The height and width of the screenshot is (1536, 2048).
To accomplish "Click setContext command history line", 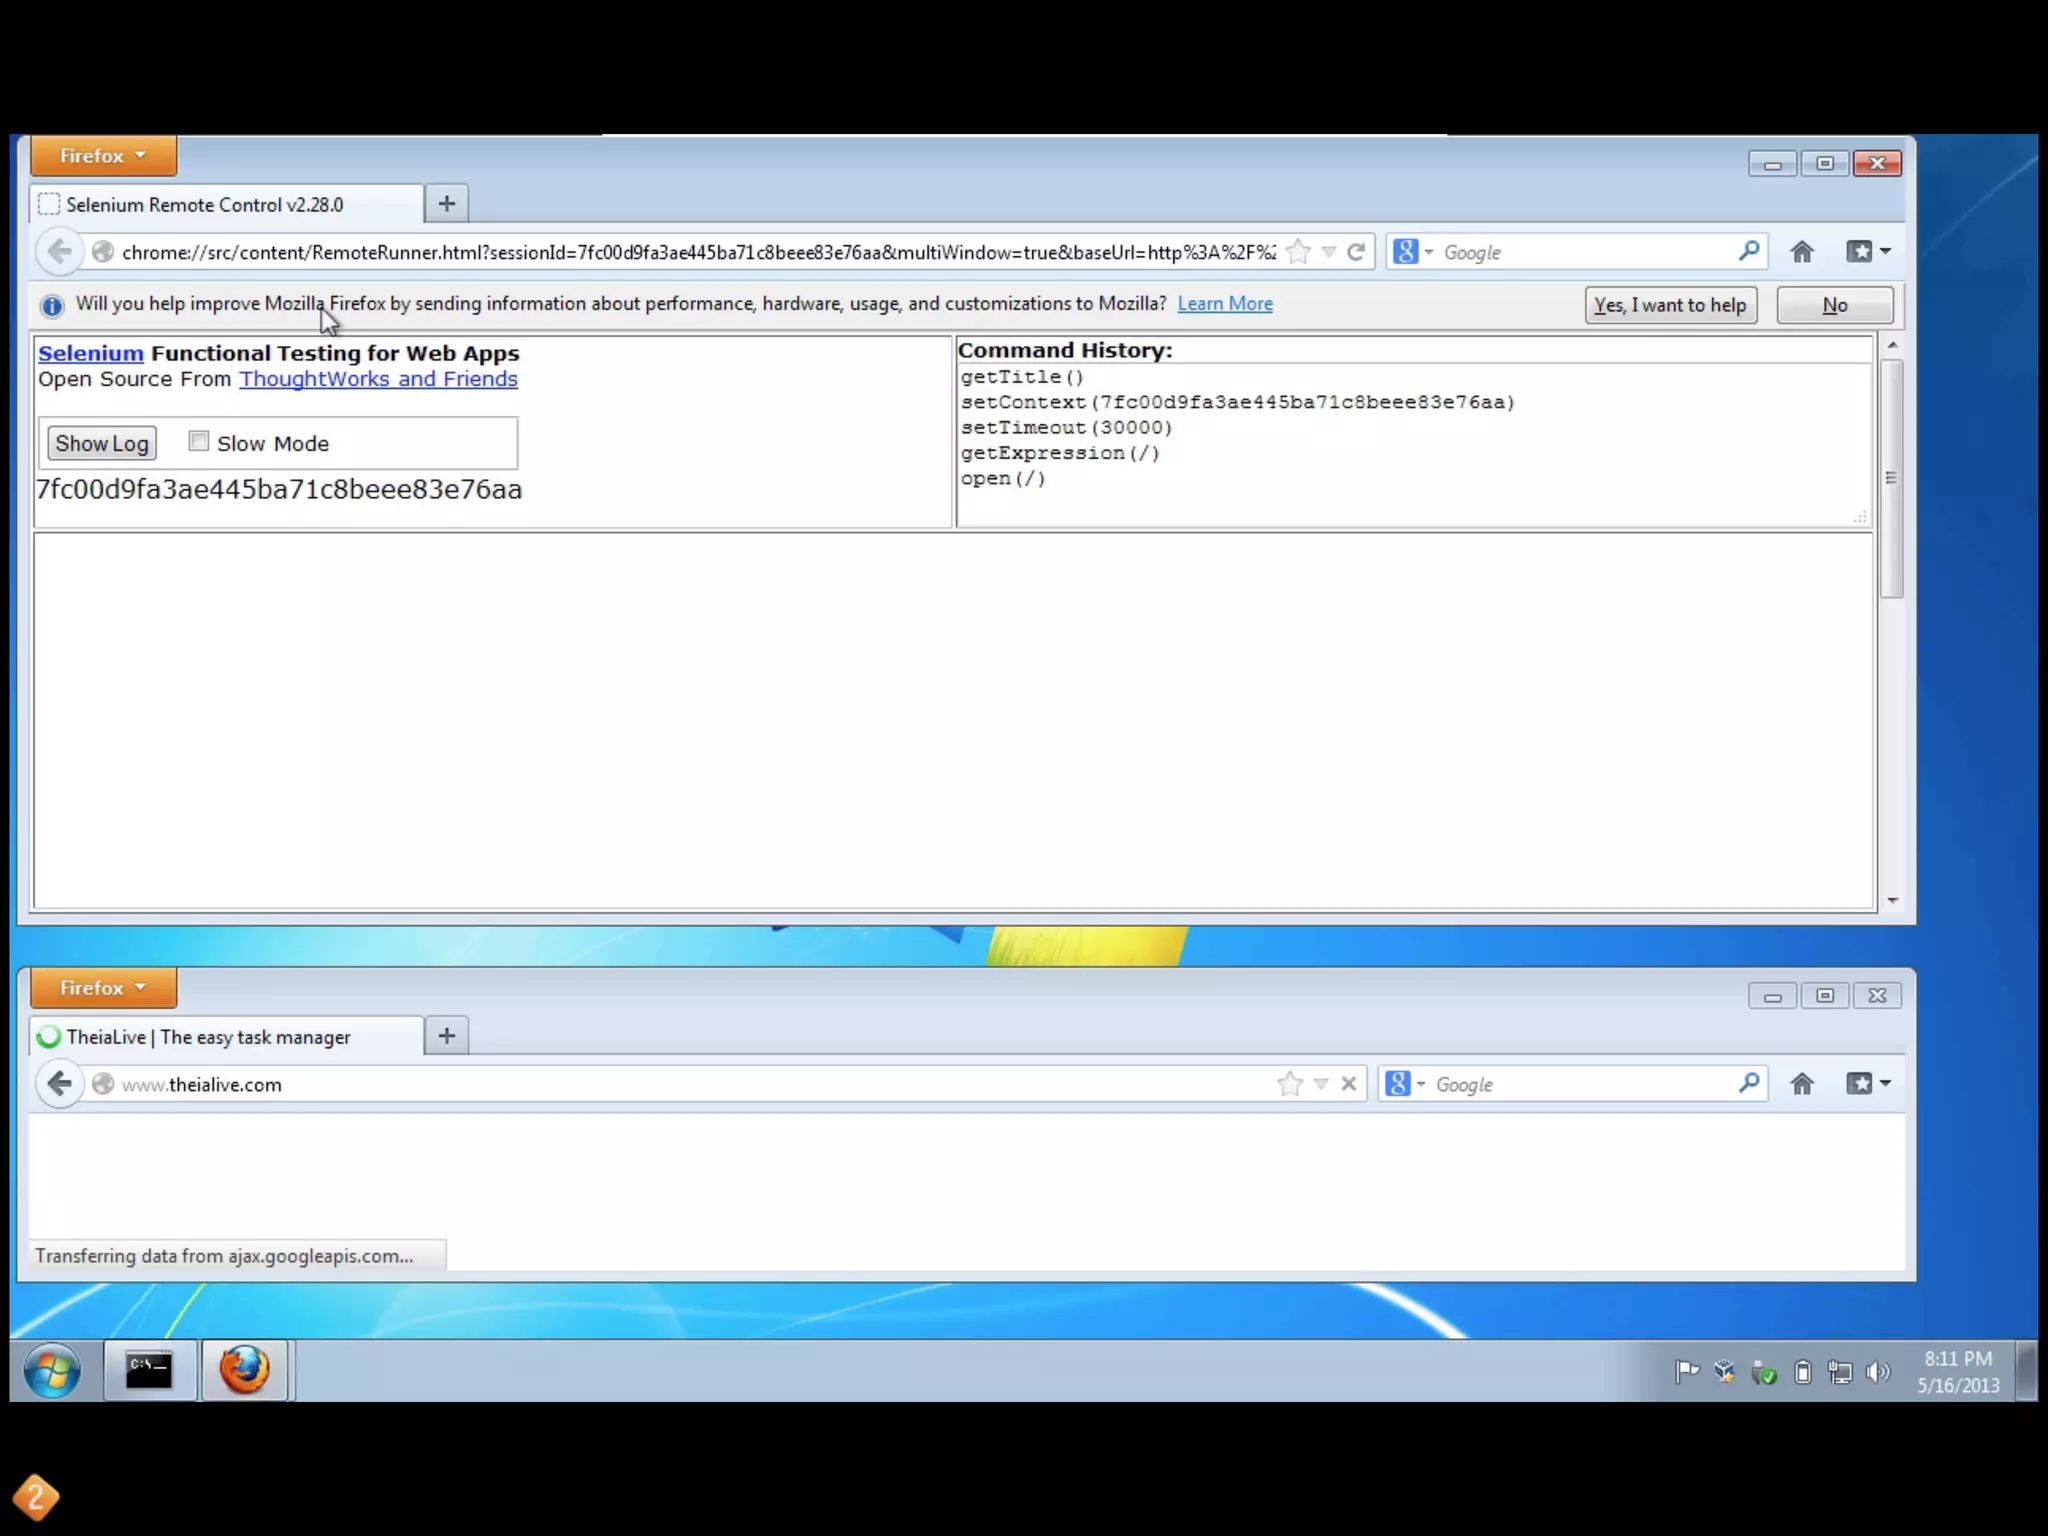I will [x=1238, y=402].
